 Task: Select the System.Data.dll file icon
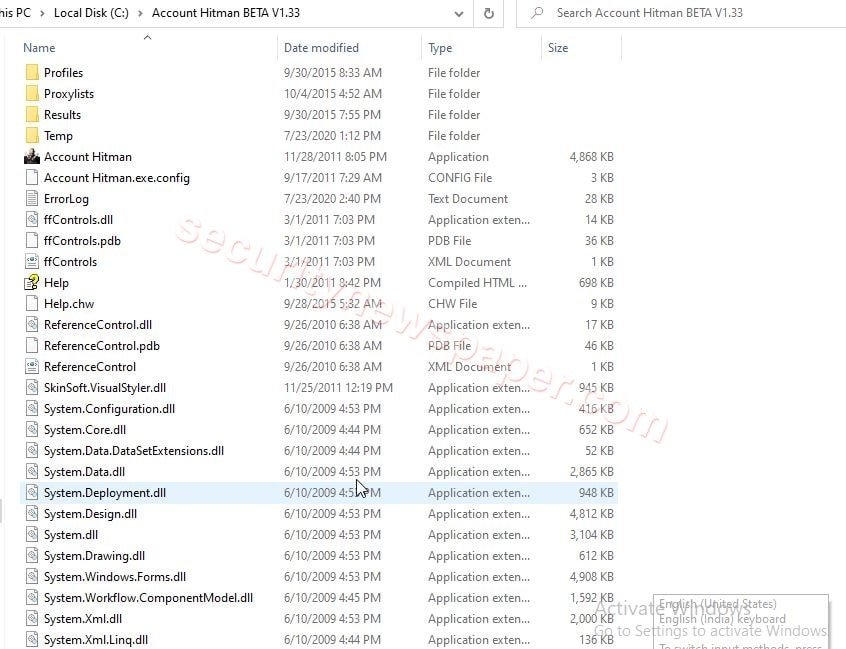coord(32,472)
